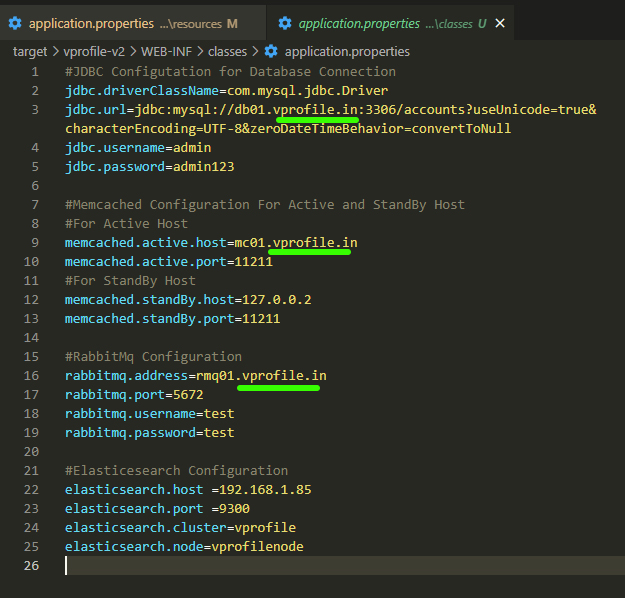Screen dimensions: 625x598
Task: Place cursor on empty line 26
Action: [x=345, y=565]
